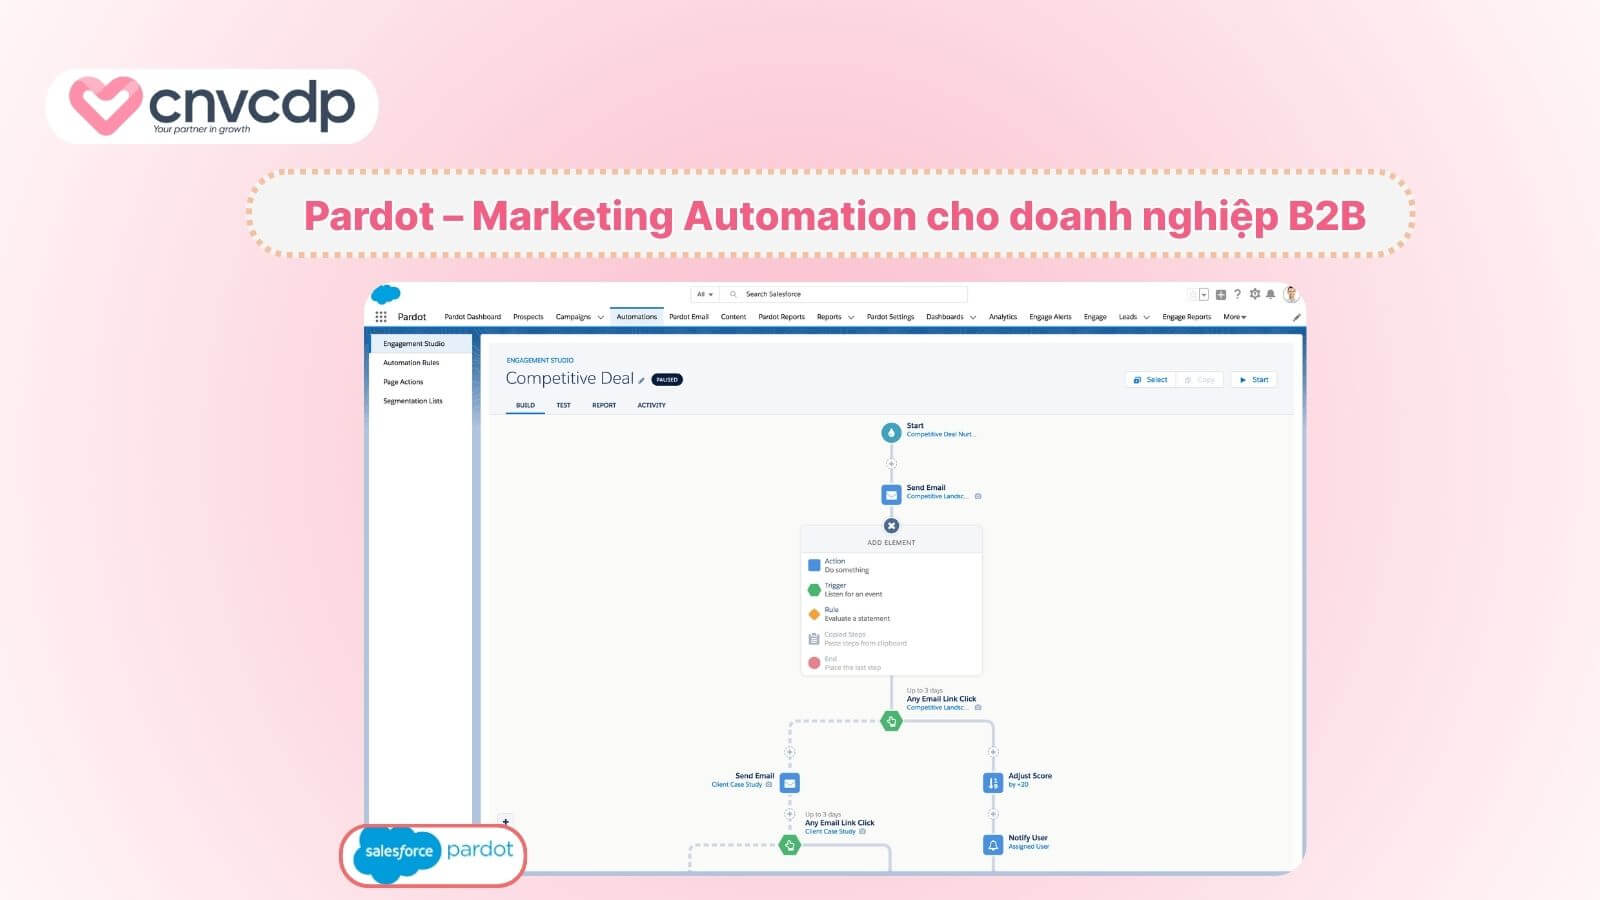Add step plus below Start node

(891, 464)
